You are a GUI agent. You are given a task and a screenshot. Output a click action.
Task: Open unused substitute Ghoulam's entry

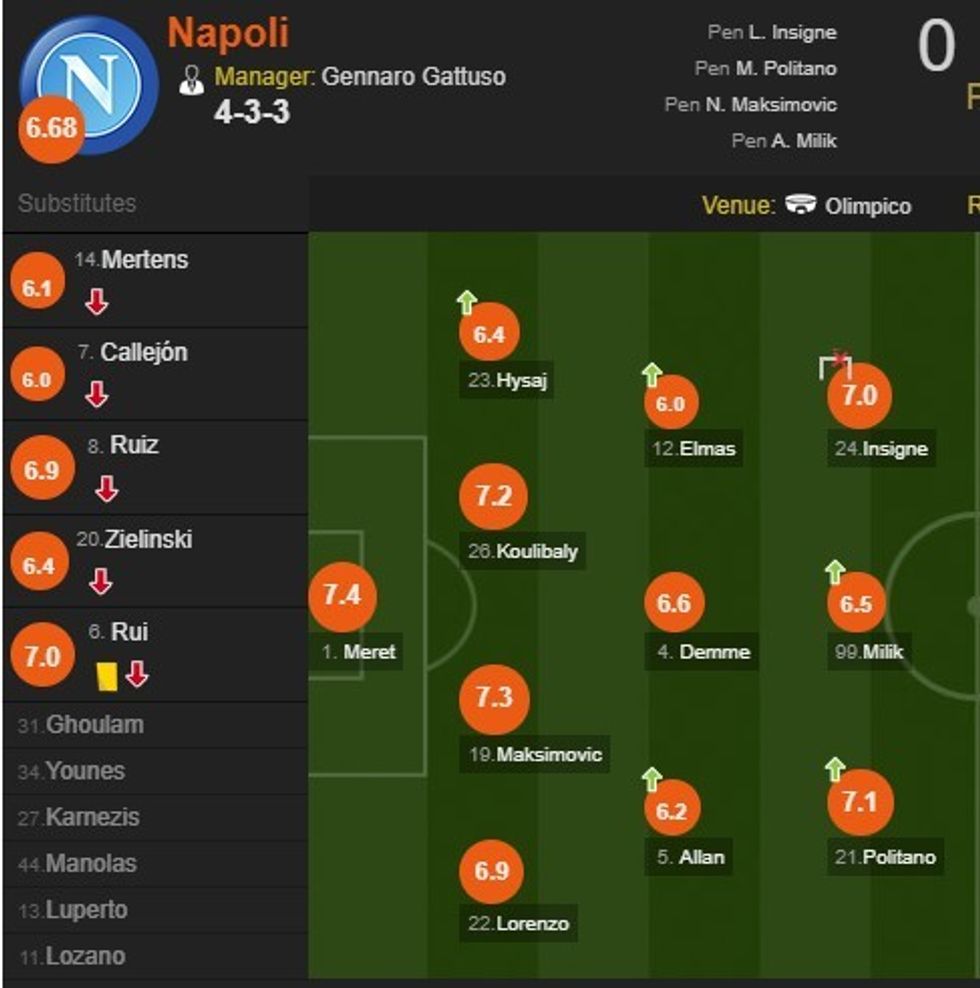95,725
